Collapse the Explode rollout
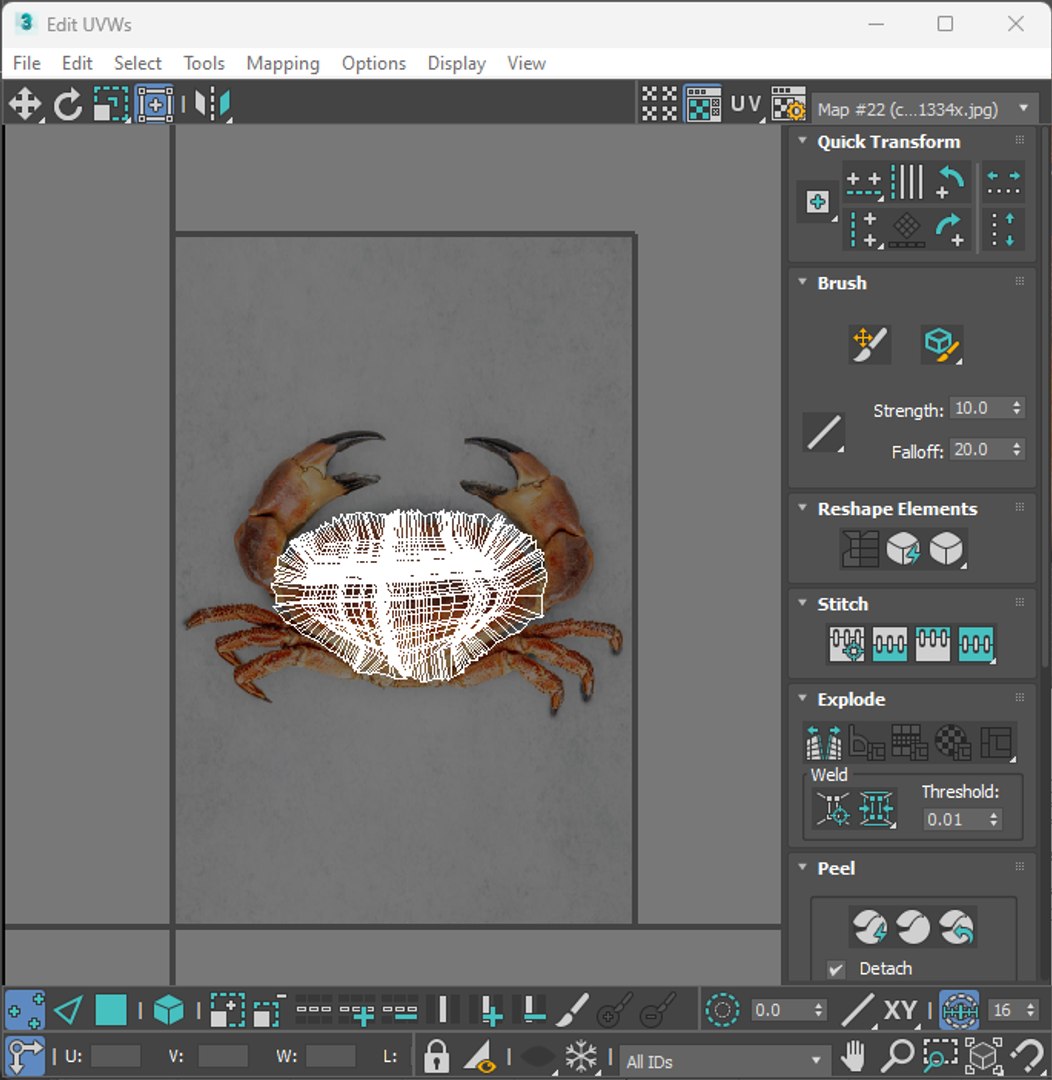The image size is (1052, 1080). coord(802,698)
